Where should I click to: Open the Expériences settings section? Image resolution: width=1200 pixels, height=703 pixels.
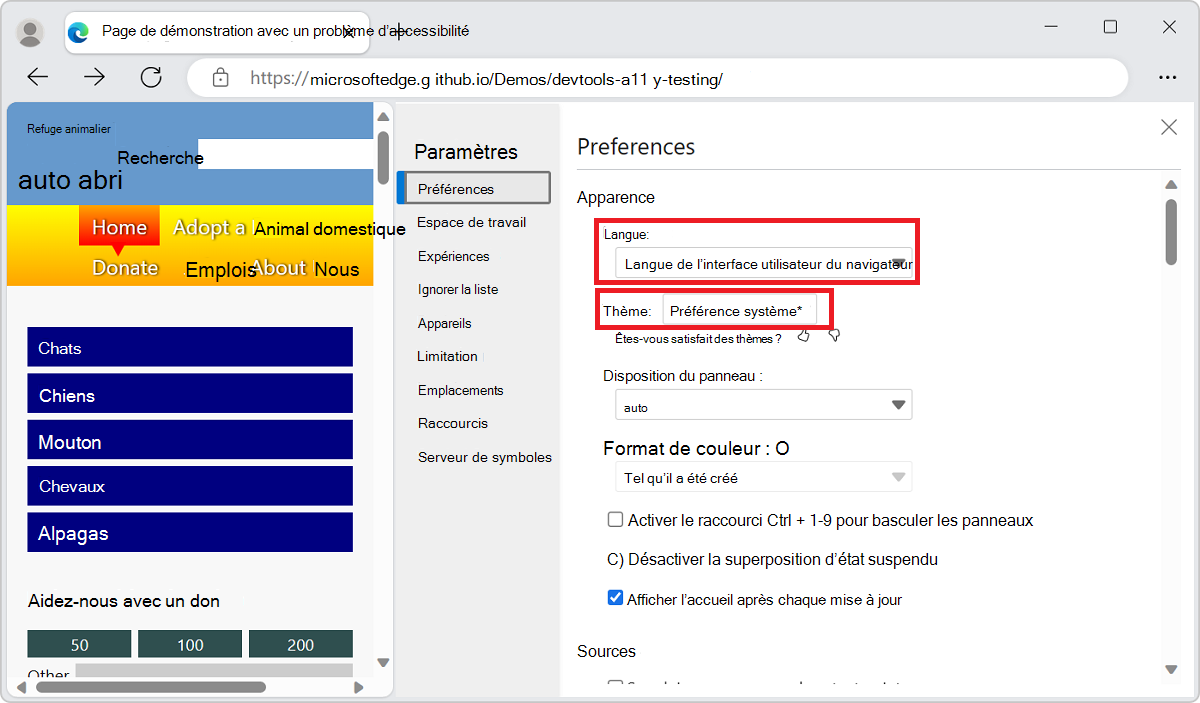pyautogui.click(x=453, y=256)
